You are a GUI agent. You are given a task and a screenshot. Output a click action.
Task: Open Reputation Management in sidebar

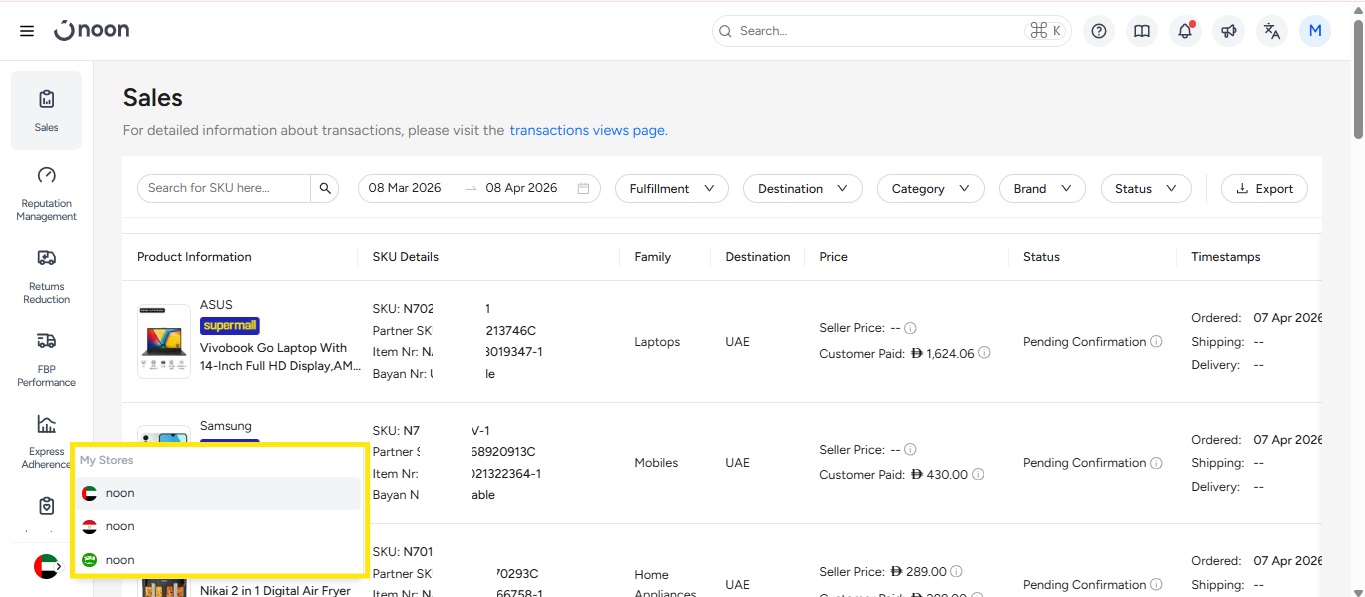46,194
